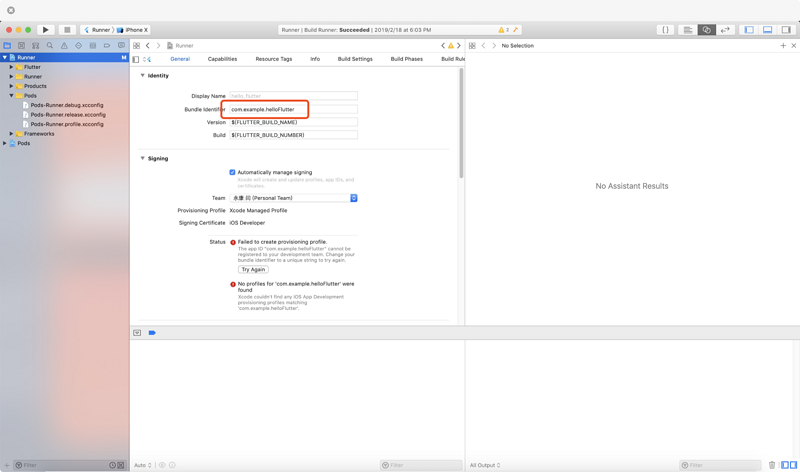Expand the Pods project at the bottom
The height and width of the screenshot is (472, 800).
point(5,143)
